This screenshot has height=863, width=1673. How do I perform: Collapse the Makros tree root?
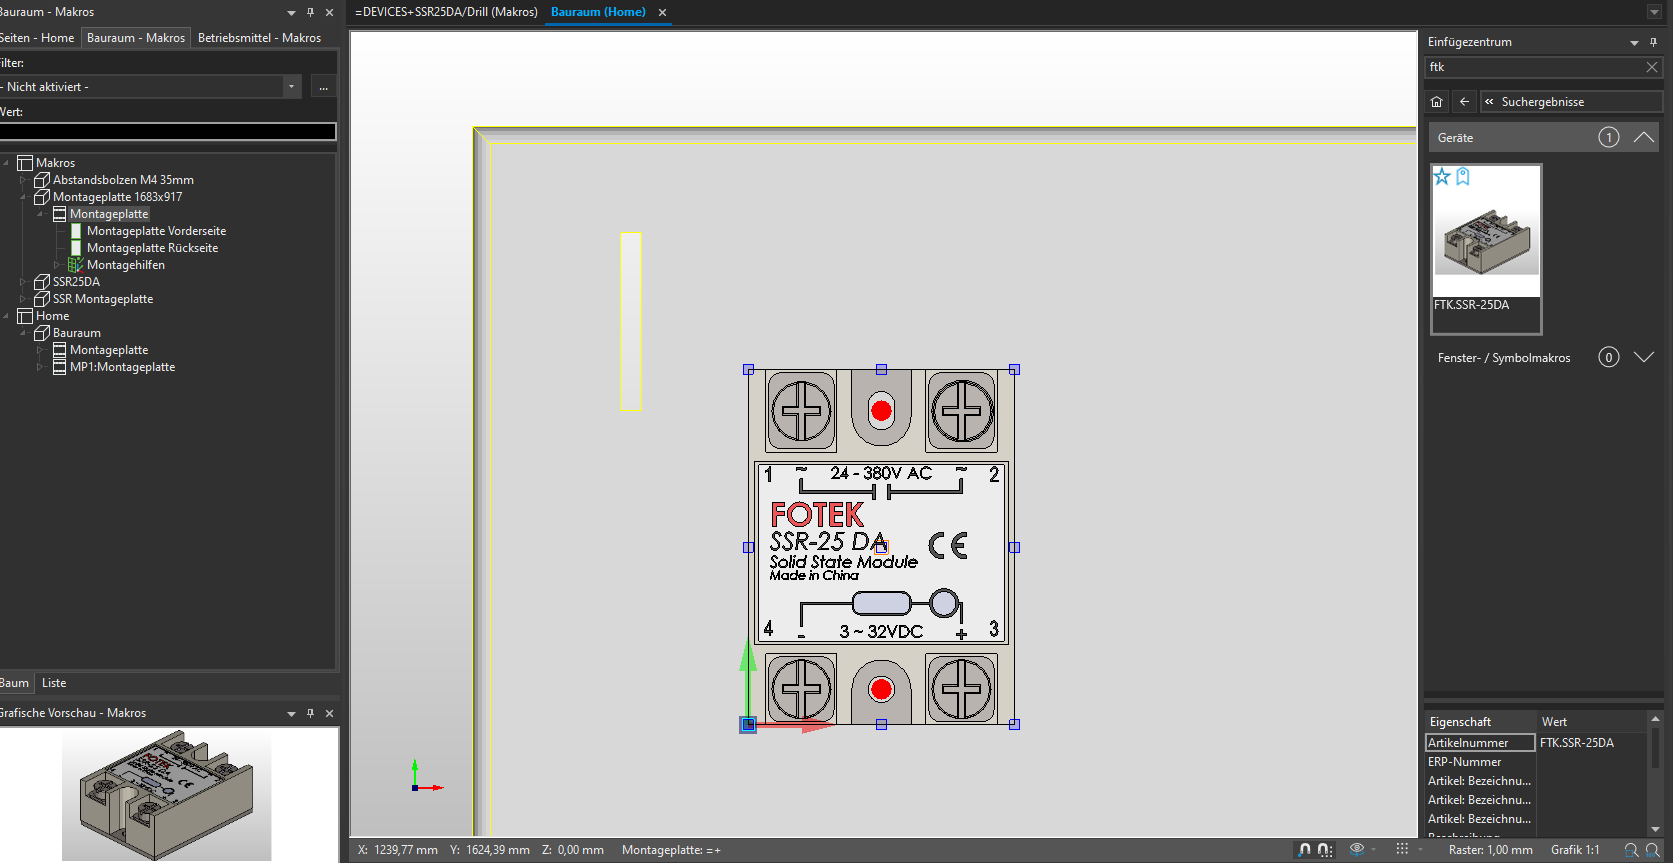[x=6, y=163]
